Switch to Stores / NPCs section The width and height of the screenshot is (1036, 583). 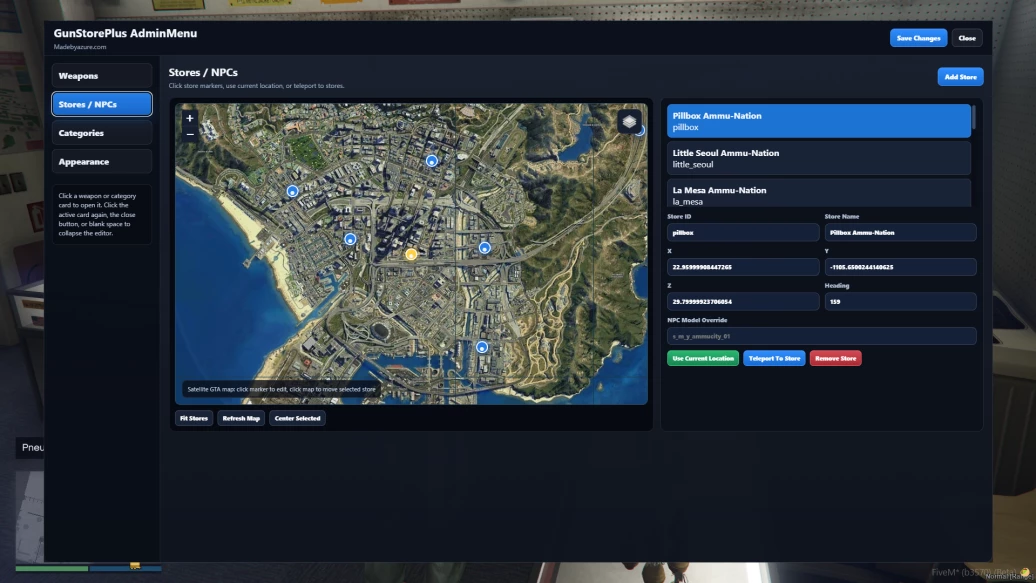point(102,104)
